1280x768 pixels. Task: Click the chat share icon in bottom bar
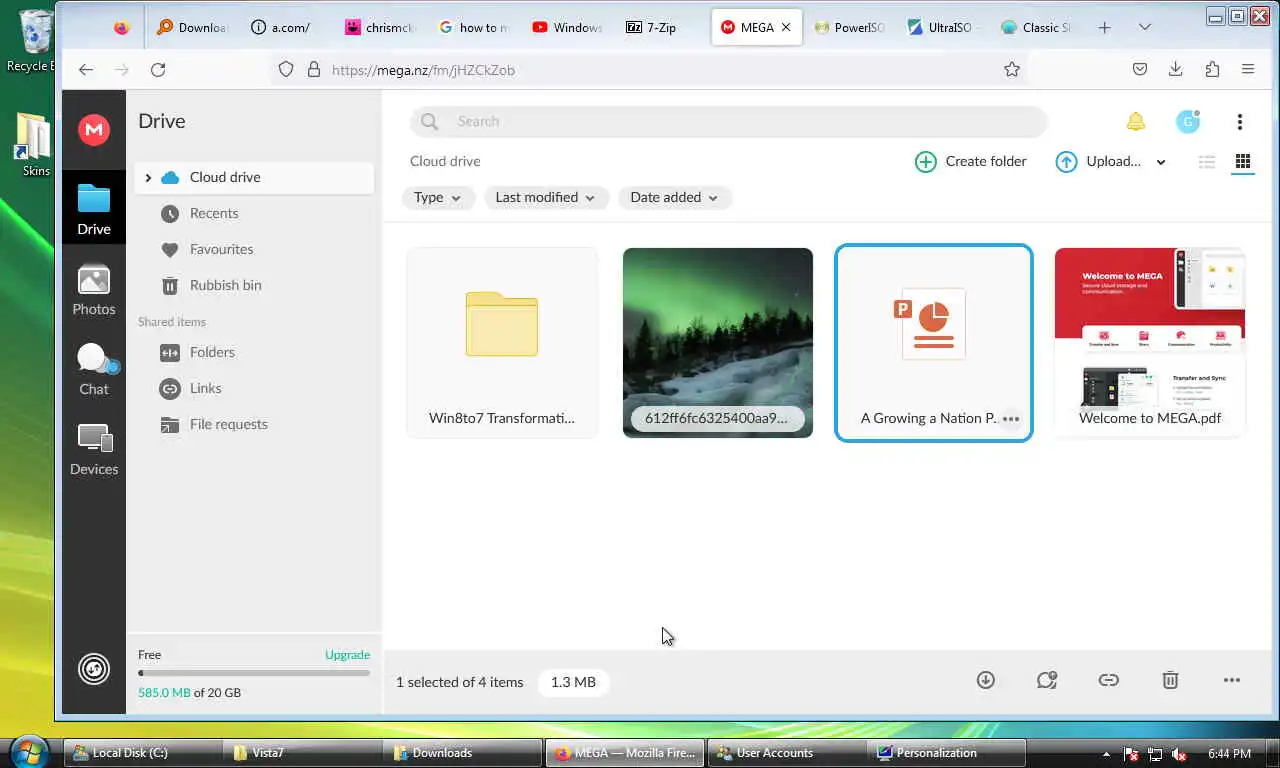tap(1047, 680)
